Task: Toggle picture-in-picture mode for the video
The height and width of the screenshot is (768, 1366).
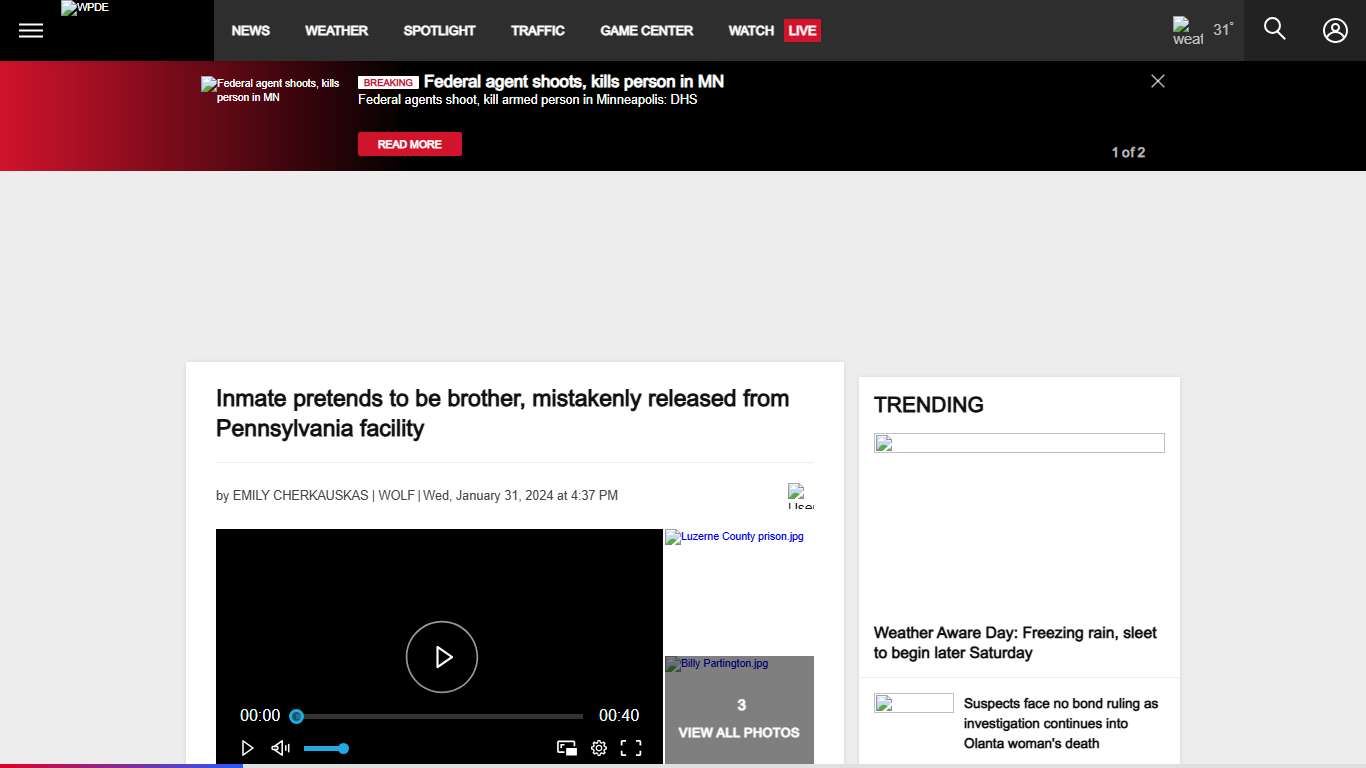Action: (567, 748)
